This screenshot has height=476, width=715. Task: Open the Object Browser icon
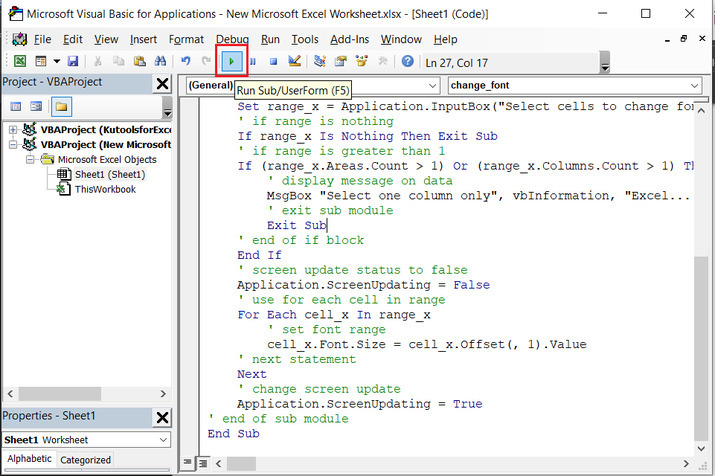(362, 61)
